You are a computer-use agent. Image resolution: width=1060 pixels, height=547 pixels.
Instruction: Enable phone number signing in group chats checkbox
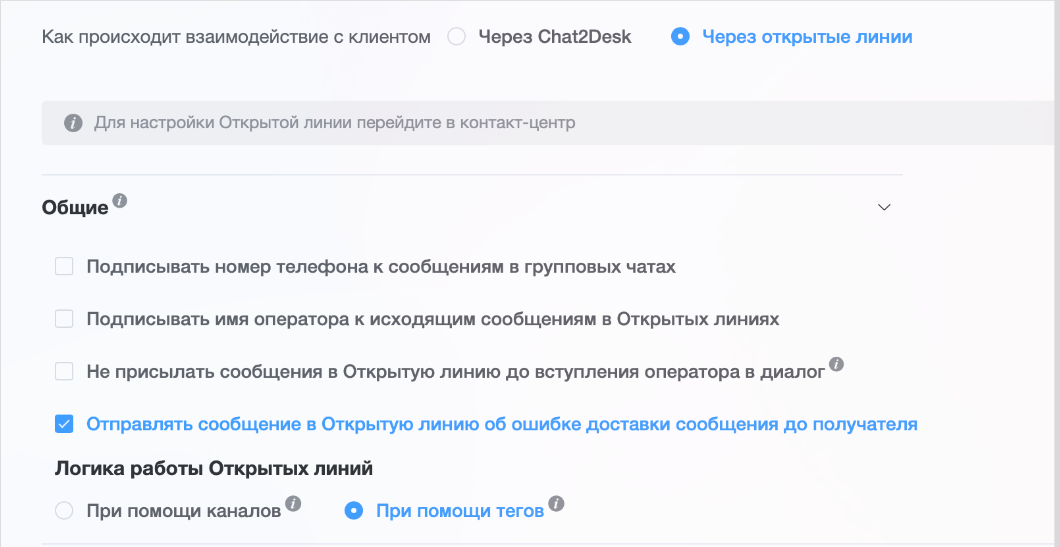coord(64,267)
